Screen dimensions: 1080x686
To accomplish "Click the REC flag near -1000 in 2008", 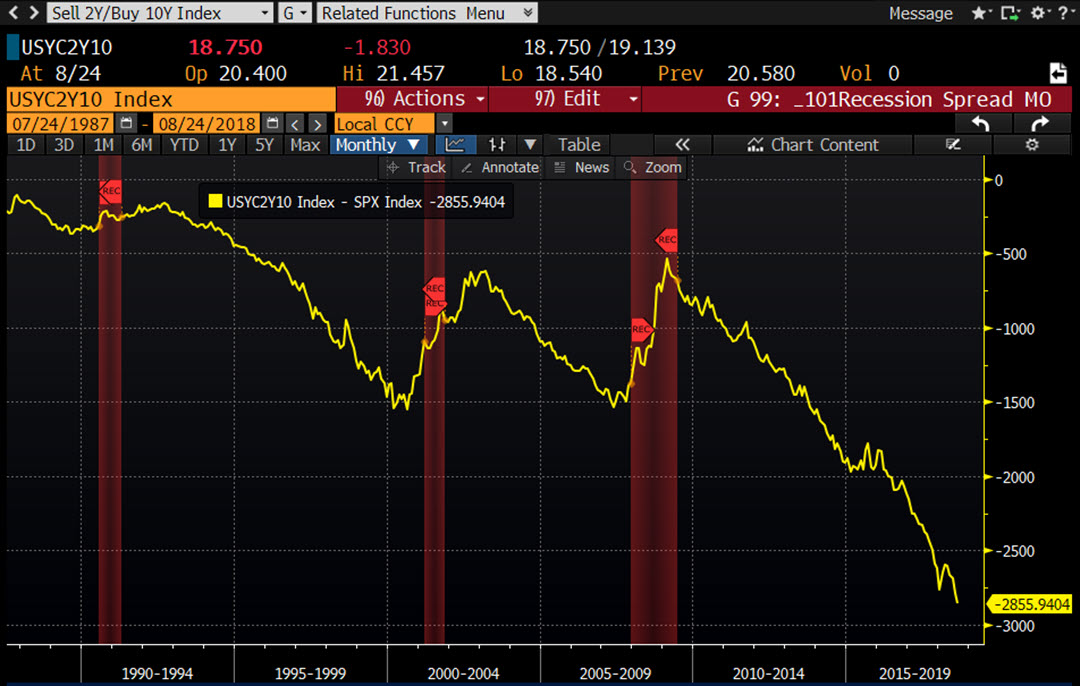I will pos(641,329).
